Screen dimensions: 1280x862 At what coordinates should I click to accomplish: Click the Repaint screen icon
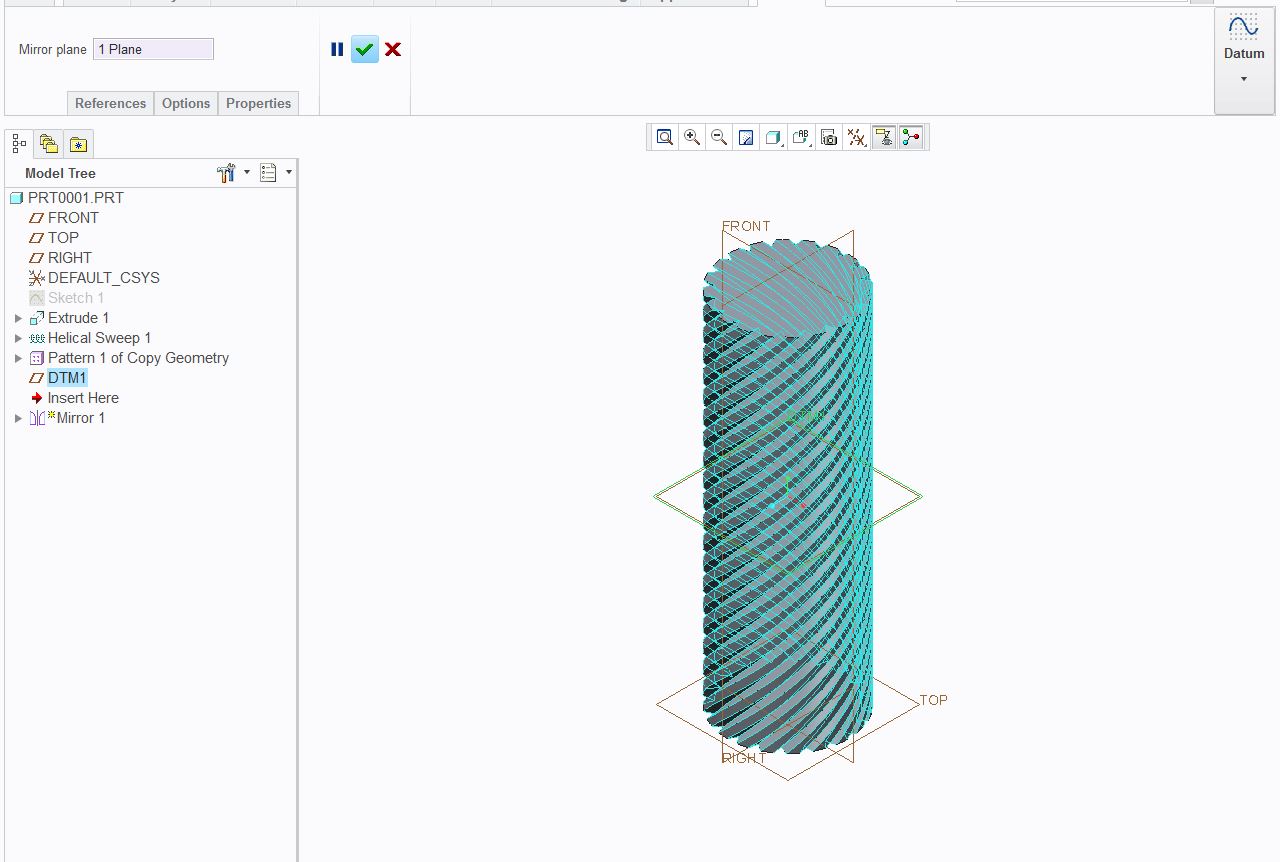point(746,138)
